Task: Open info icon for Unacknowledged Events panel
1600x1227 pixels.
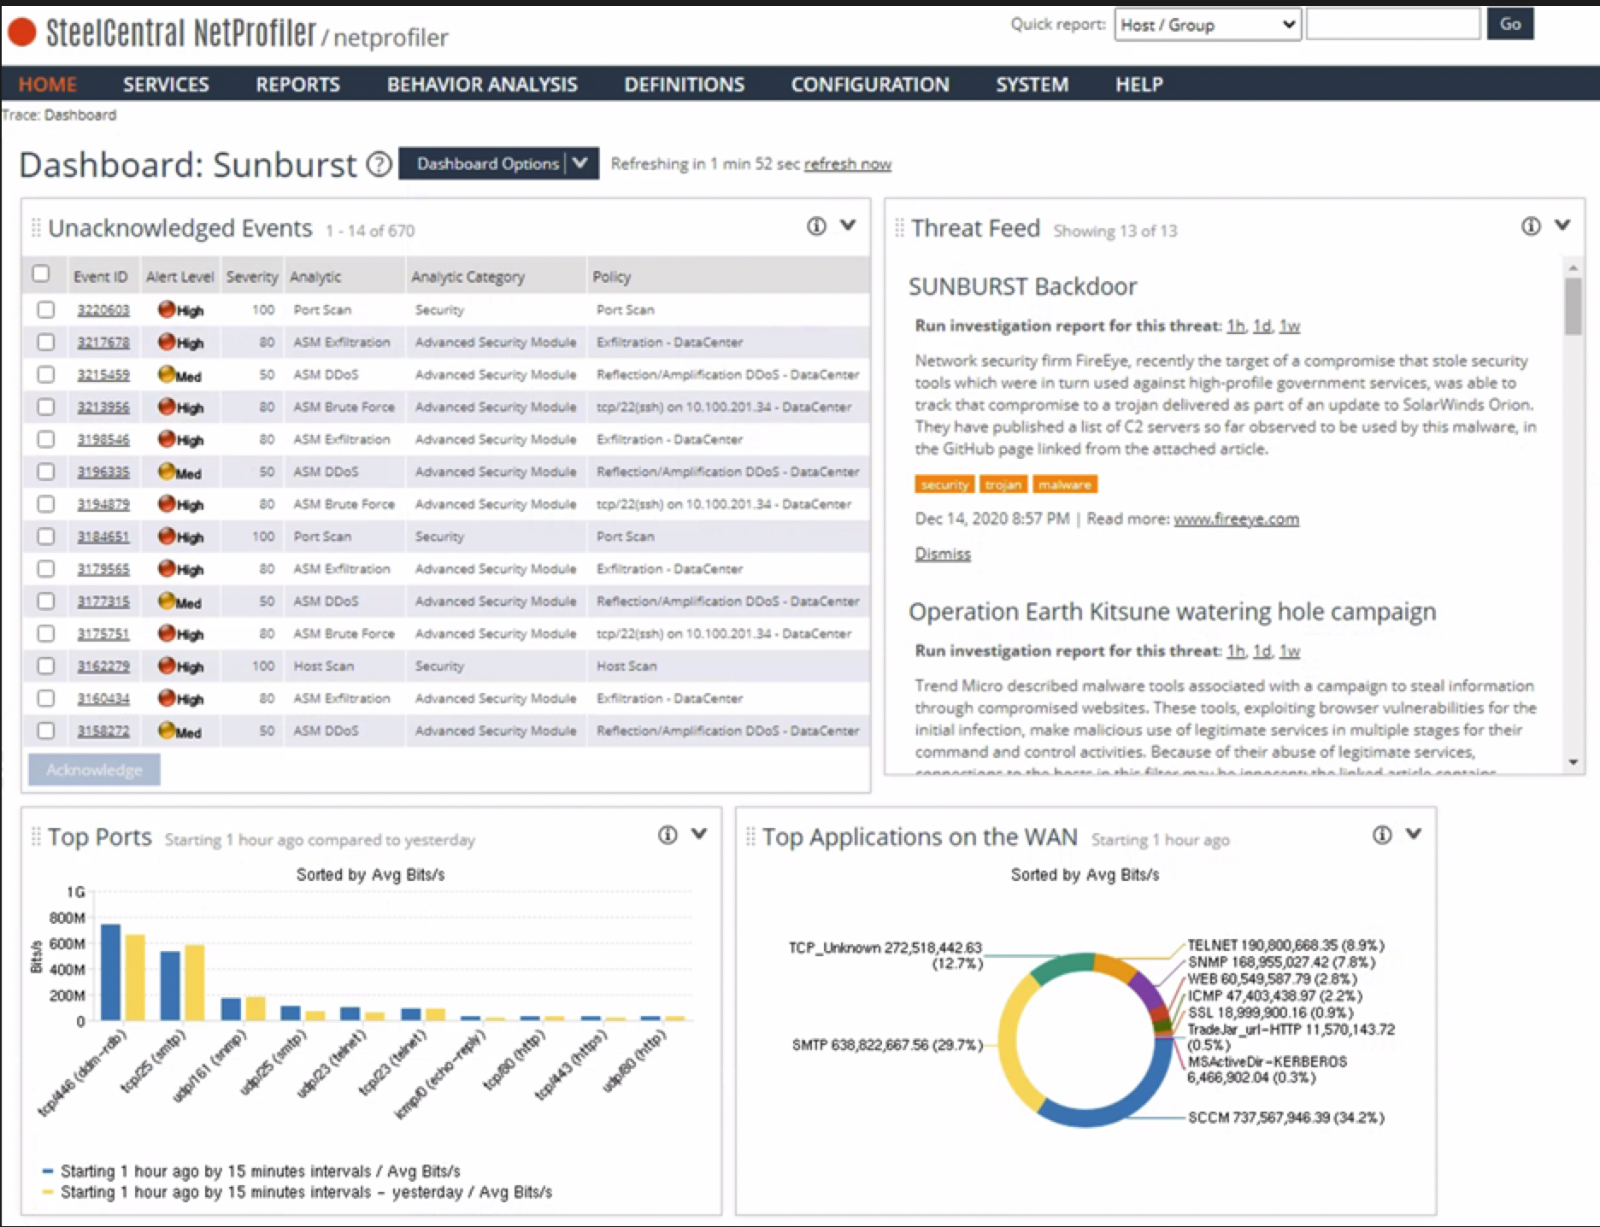Action: click(816, 226)
